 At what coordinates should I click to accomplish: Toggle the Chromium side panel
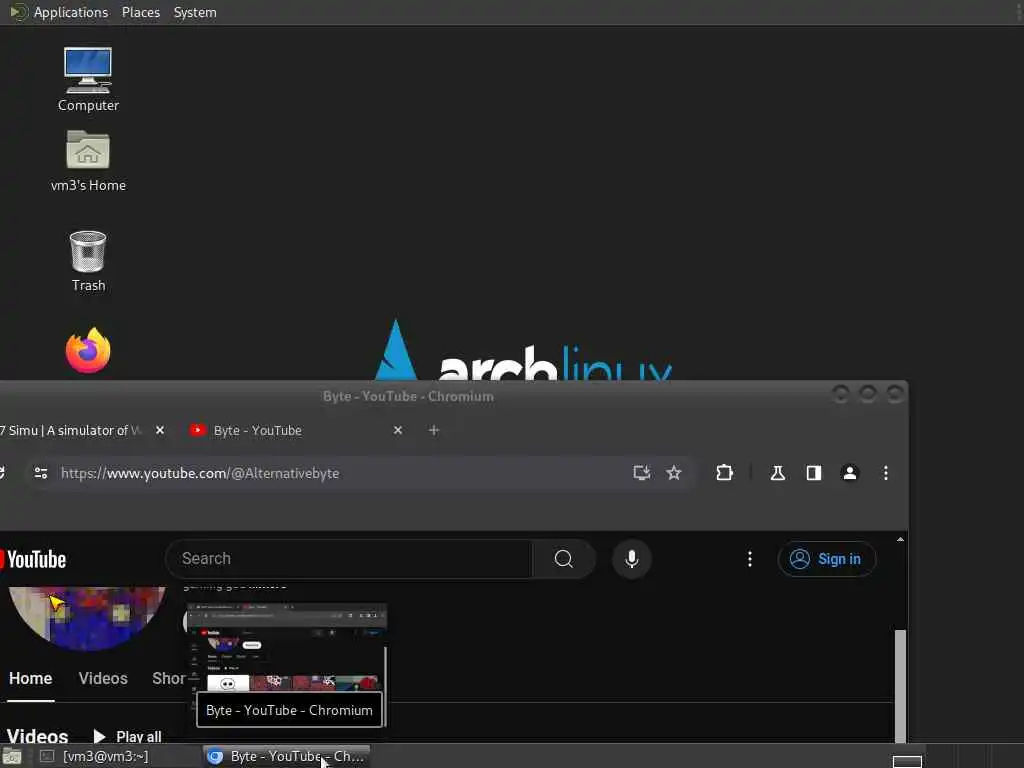pyautogui.click(x=814, y=473)
